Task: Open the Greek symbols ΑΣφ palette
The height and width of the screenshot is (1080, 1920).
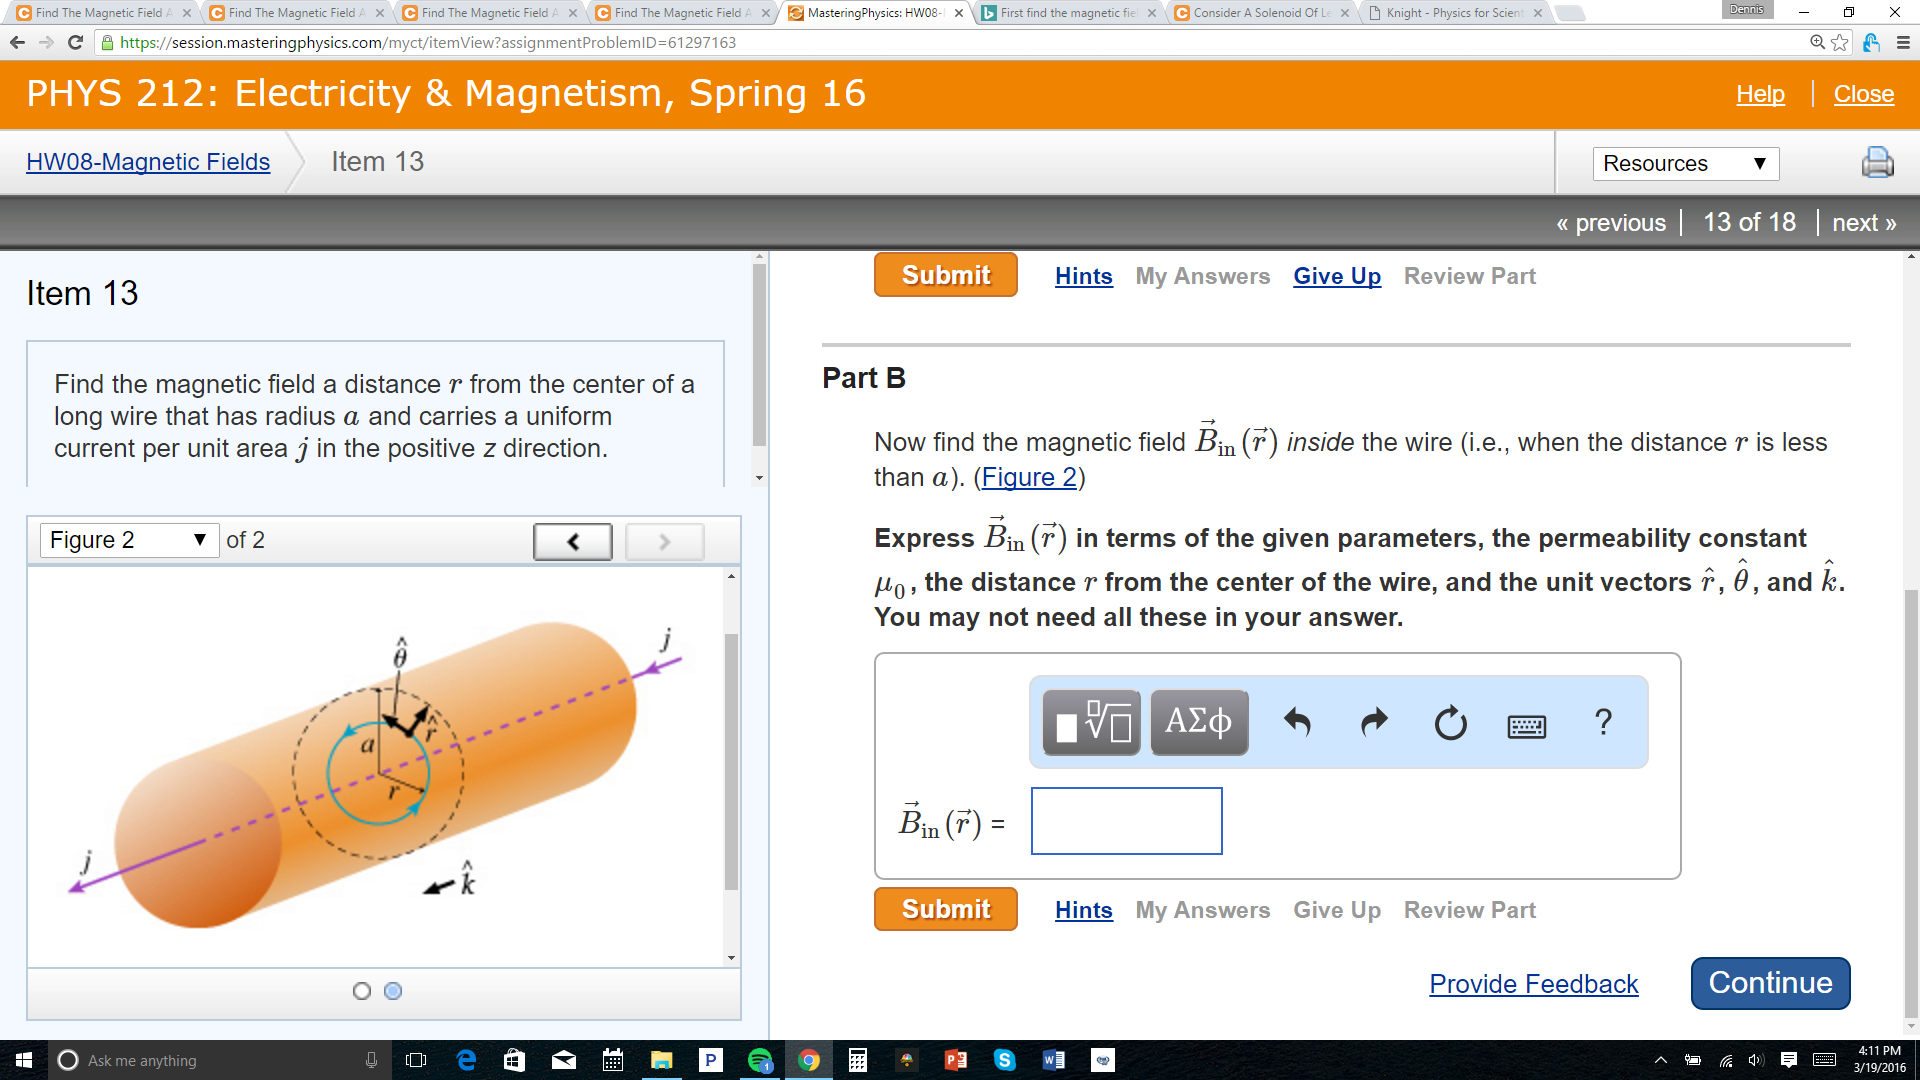Action: 1198,722
